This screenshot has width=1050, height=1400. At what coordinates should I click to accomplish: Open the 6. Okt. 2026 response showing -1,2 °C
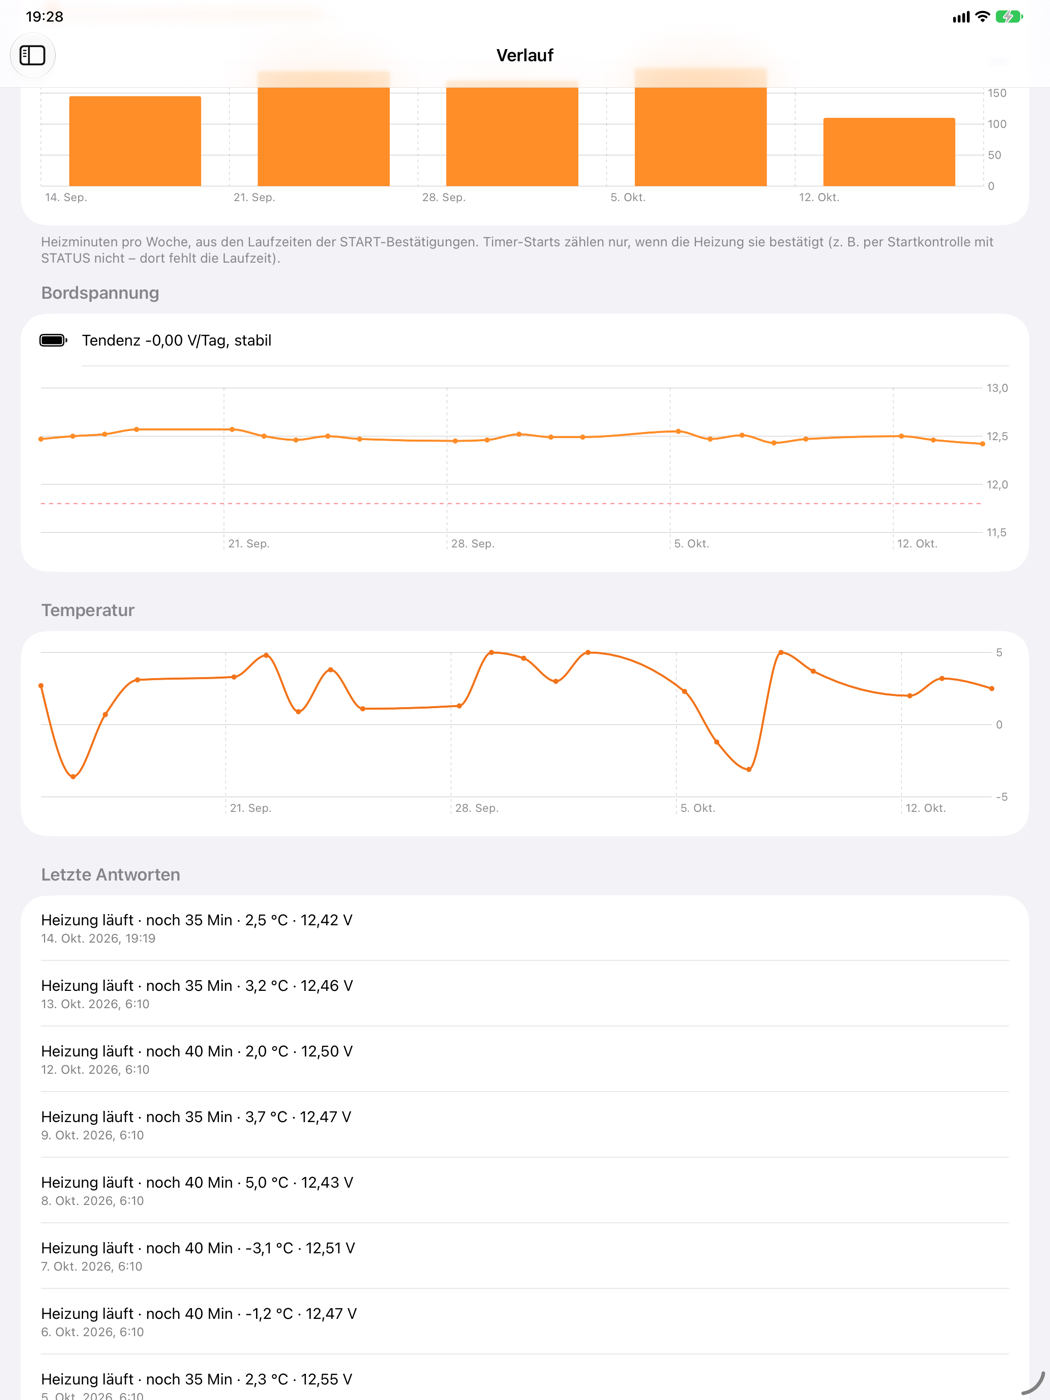pyautogui.click(x=525, y=1321)
